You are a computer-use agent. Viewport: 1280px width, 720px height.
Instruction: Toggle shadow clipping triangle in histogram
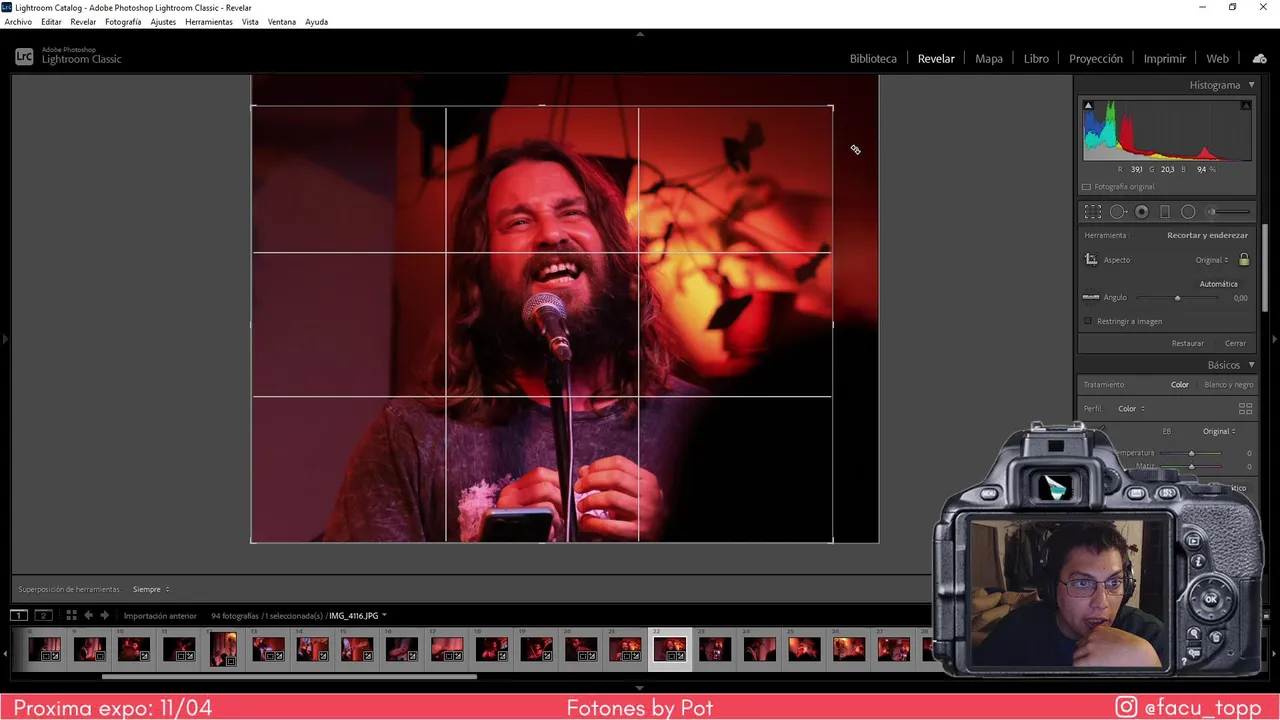click(x=1088, y=105)
